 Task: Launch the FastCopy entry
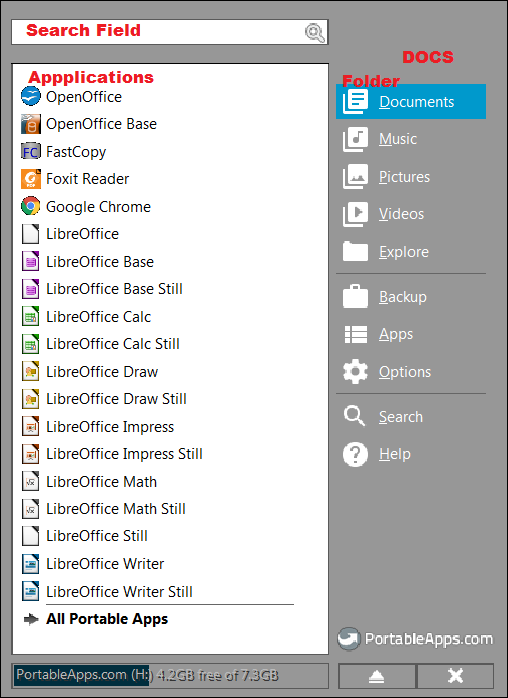(x=76, y=152)
